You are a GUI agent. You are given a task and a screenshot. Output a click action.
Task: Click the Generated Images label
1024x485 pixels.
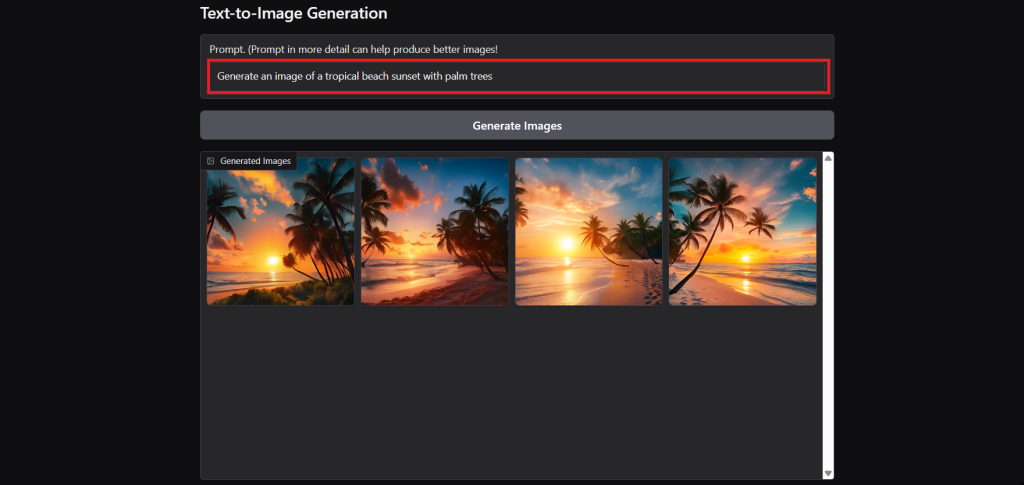[255, 161]
